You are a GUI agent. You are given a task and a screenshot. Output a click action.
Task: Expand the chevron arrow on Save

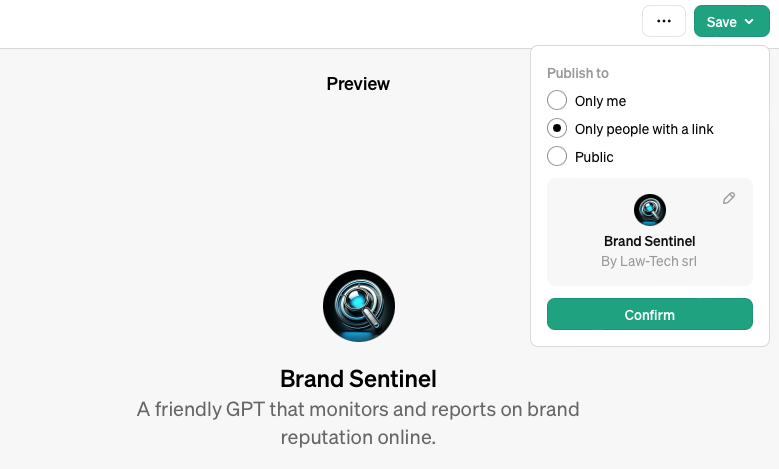[x=749, y=22]
